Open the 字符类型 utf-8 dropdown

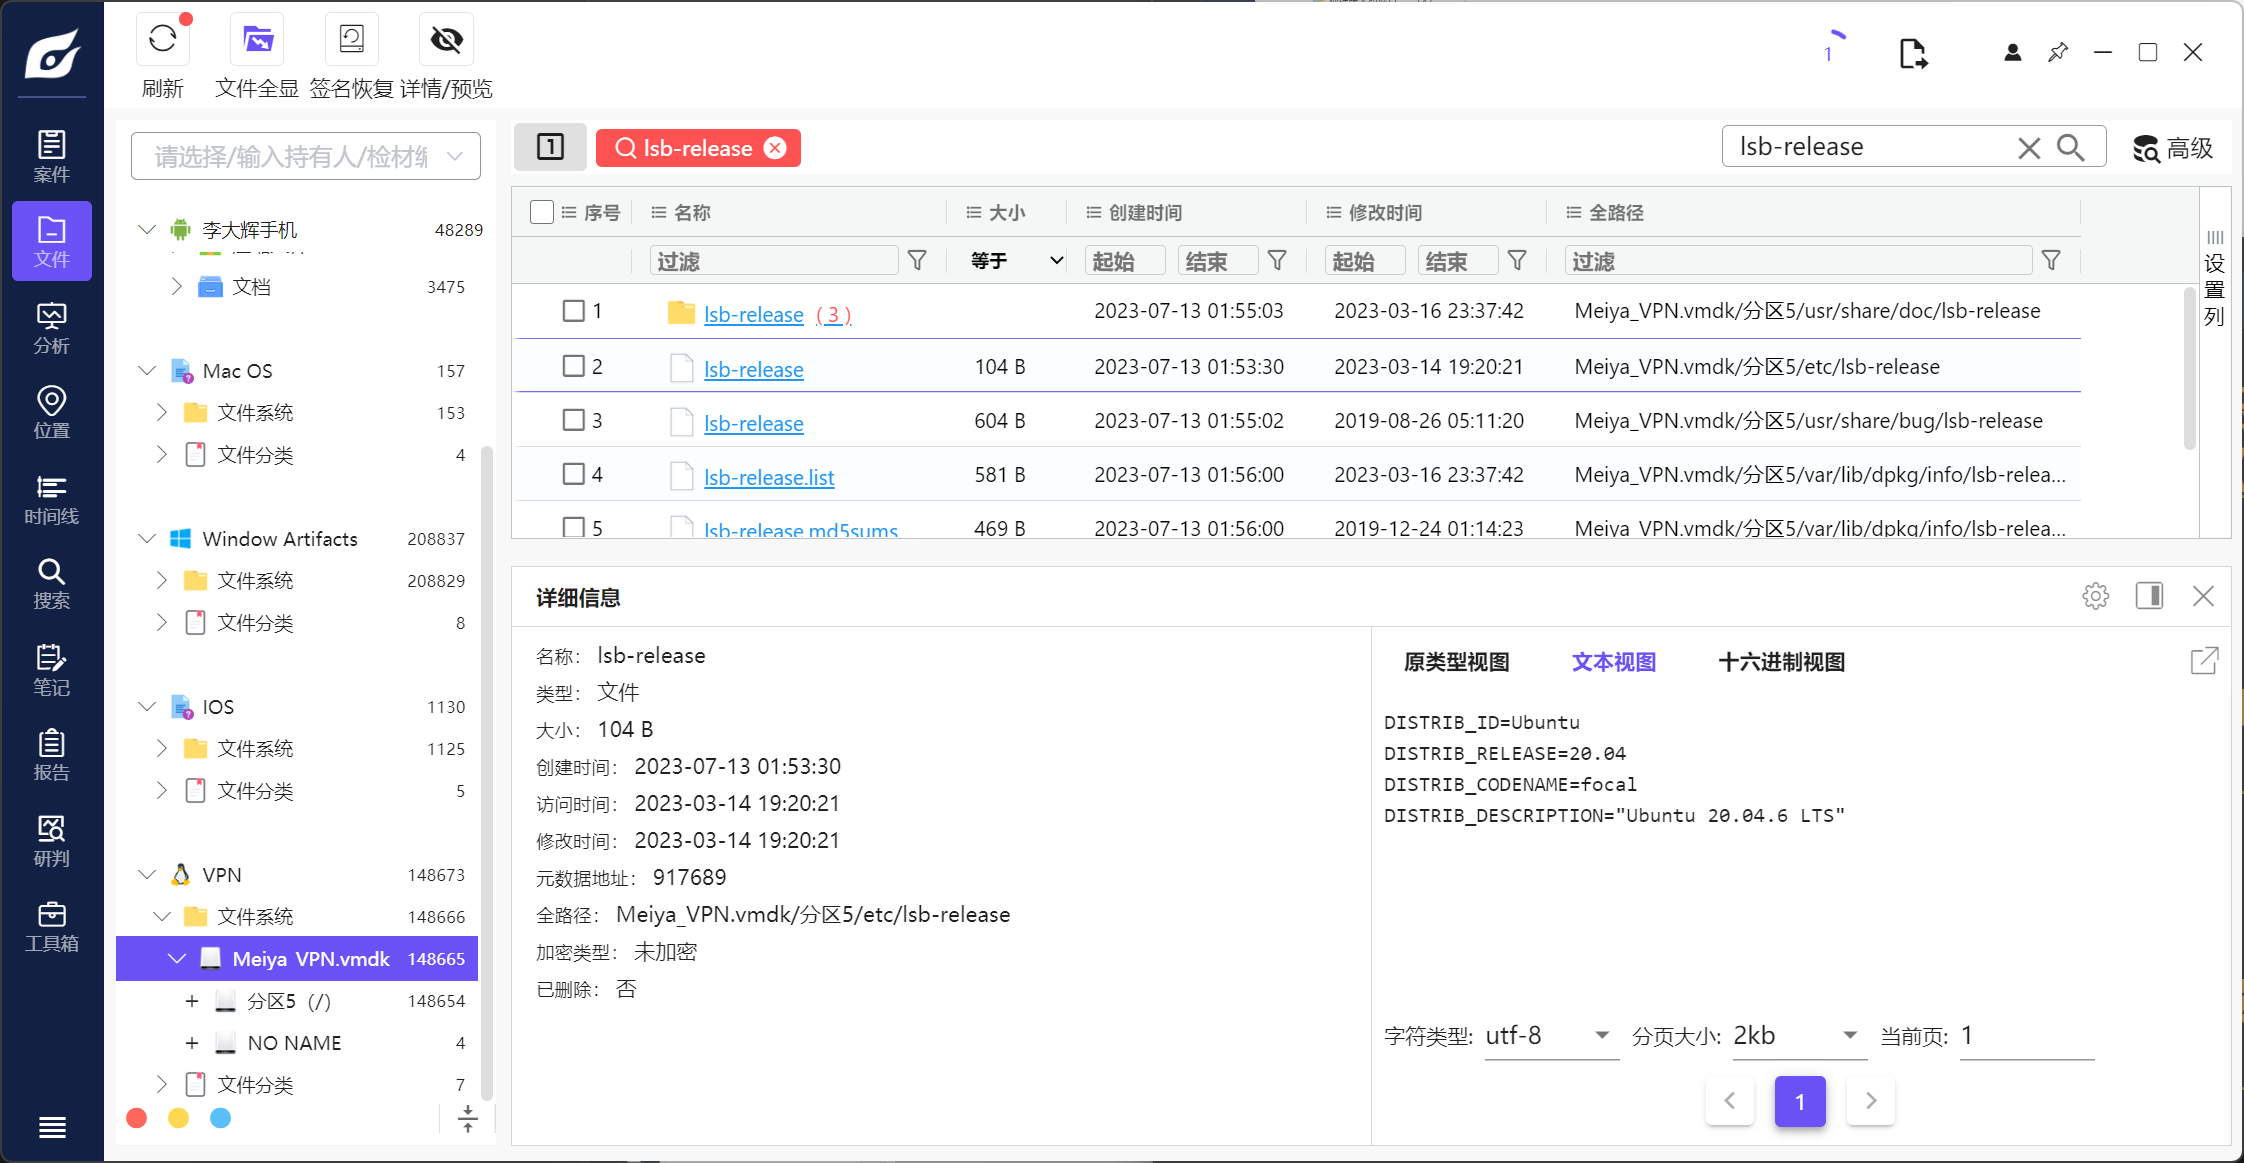(1549, 1036)
